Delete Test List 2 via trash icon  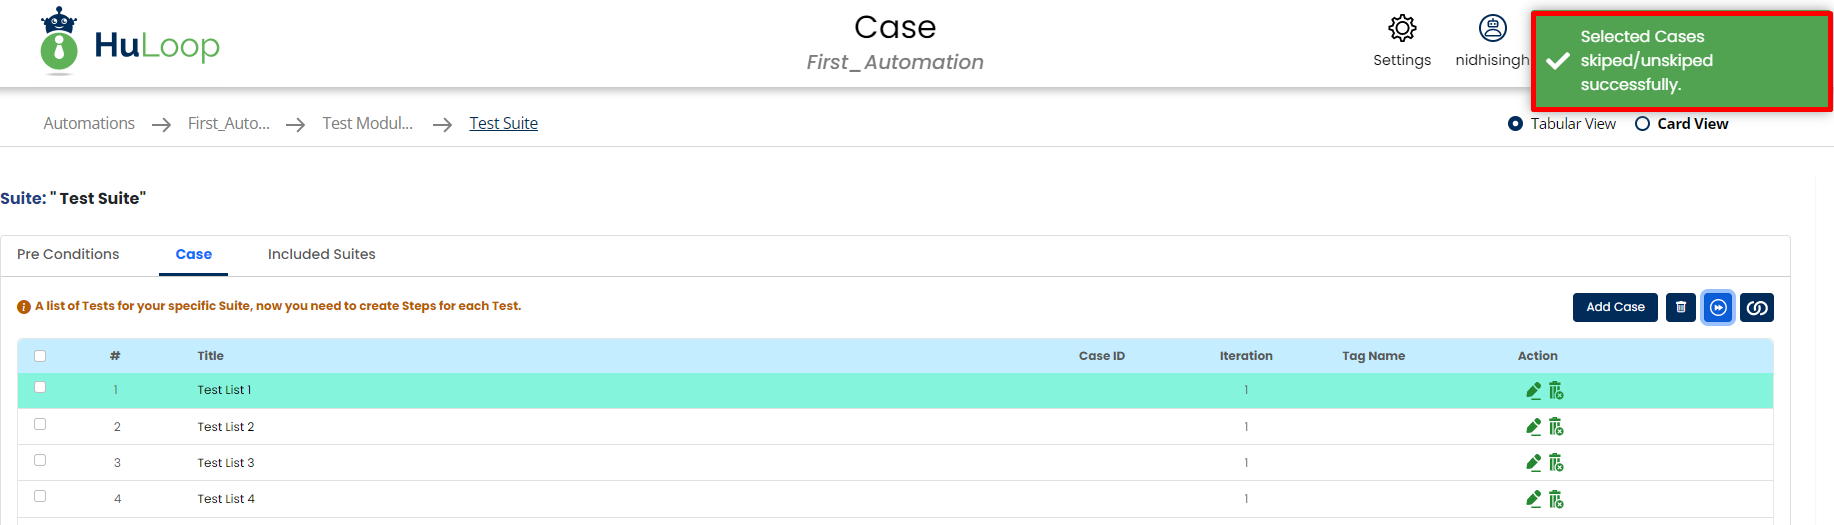coord(1556,427)
